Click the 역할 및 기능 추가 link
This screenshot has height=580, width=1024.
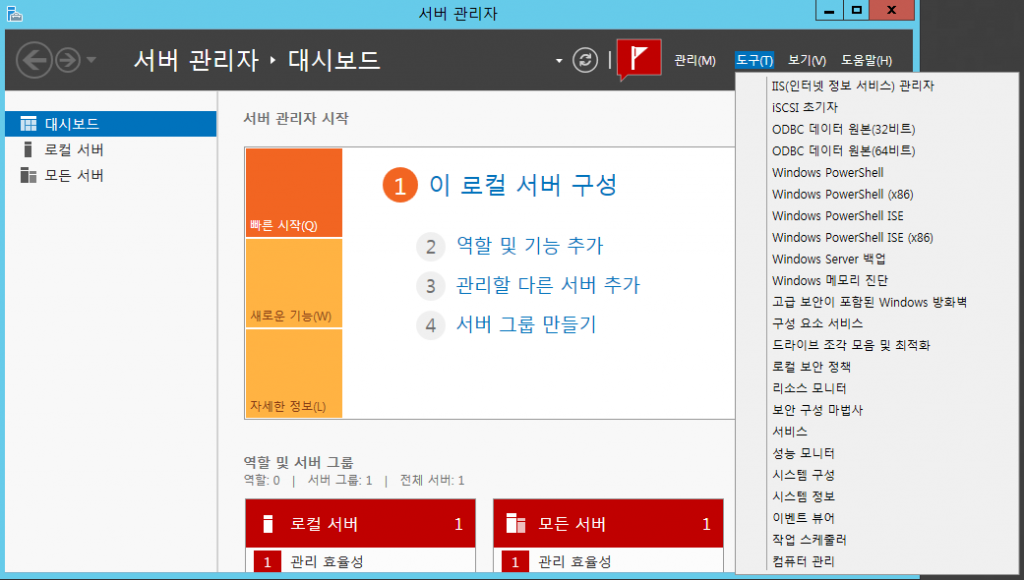pyautogui.click(x=529, y=246)
